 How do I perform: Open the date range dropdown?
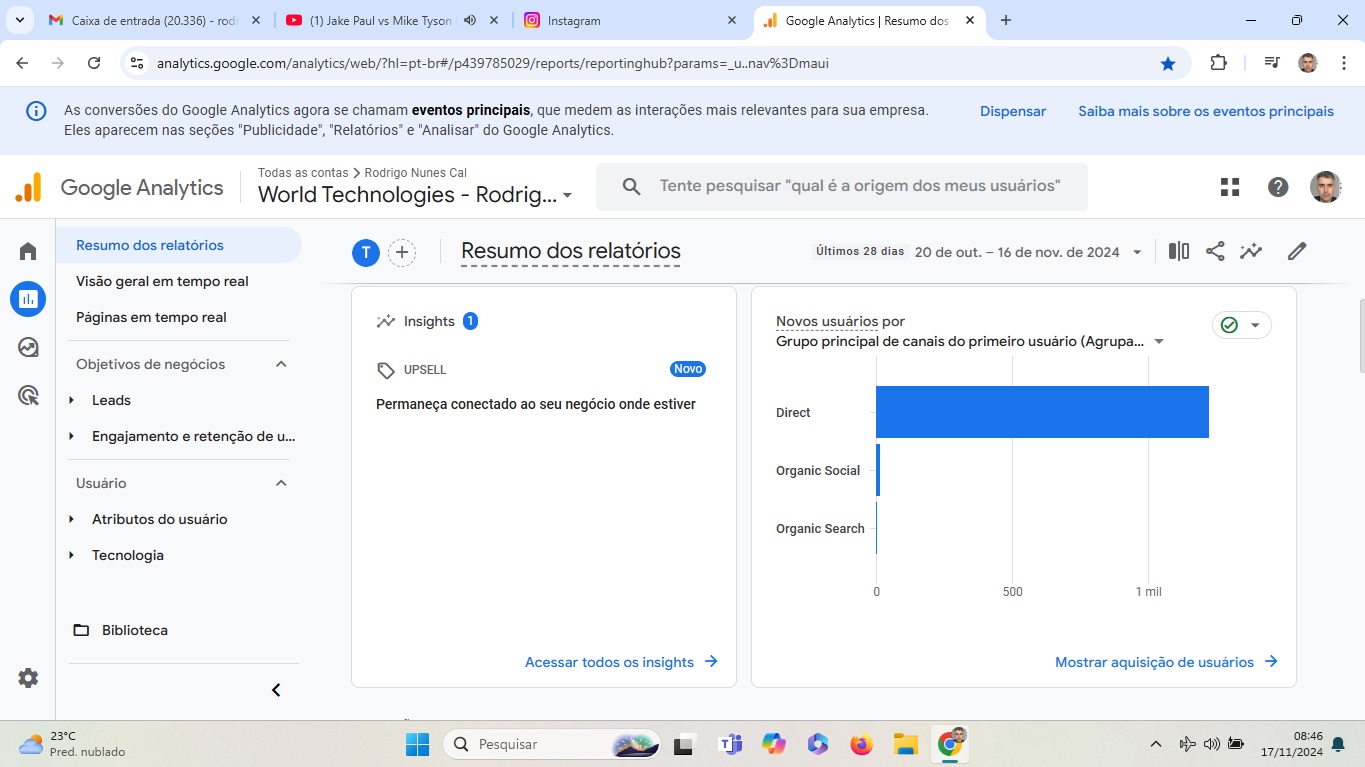click(x=1028, y=252)
